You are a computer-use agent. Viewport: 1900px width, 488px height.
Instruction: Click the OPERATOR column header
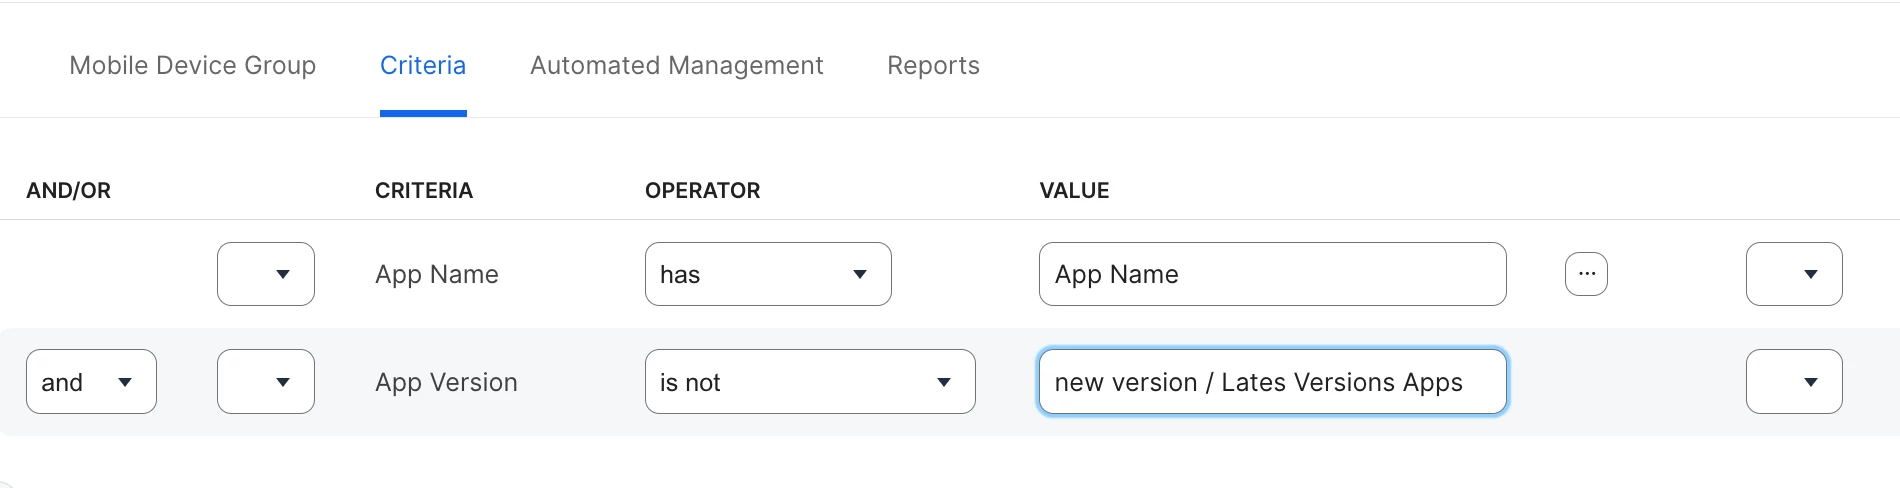pyautogui.click(x=702, y=190)
